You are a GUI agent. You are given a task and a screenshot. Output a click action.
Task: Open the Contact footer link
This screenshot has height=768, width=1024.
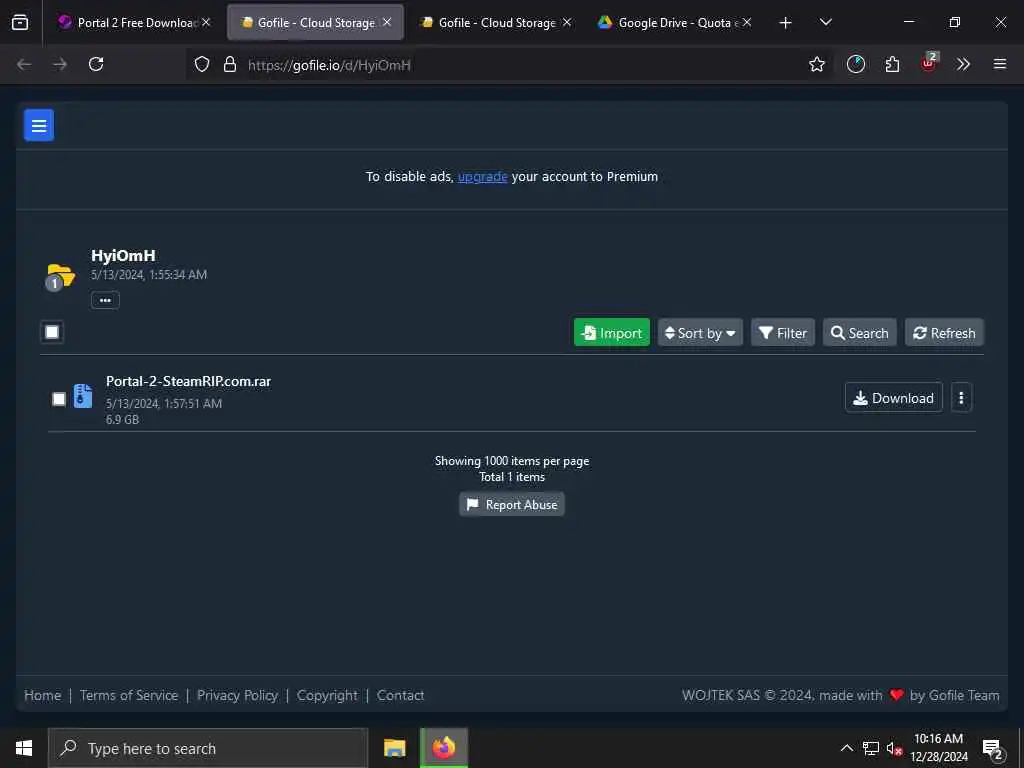[400, 695]
